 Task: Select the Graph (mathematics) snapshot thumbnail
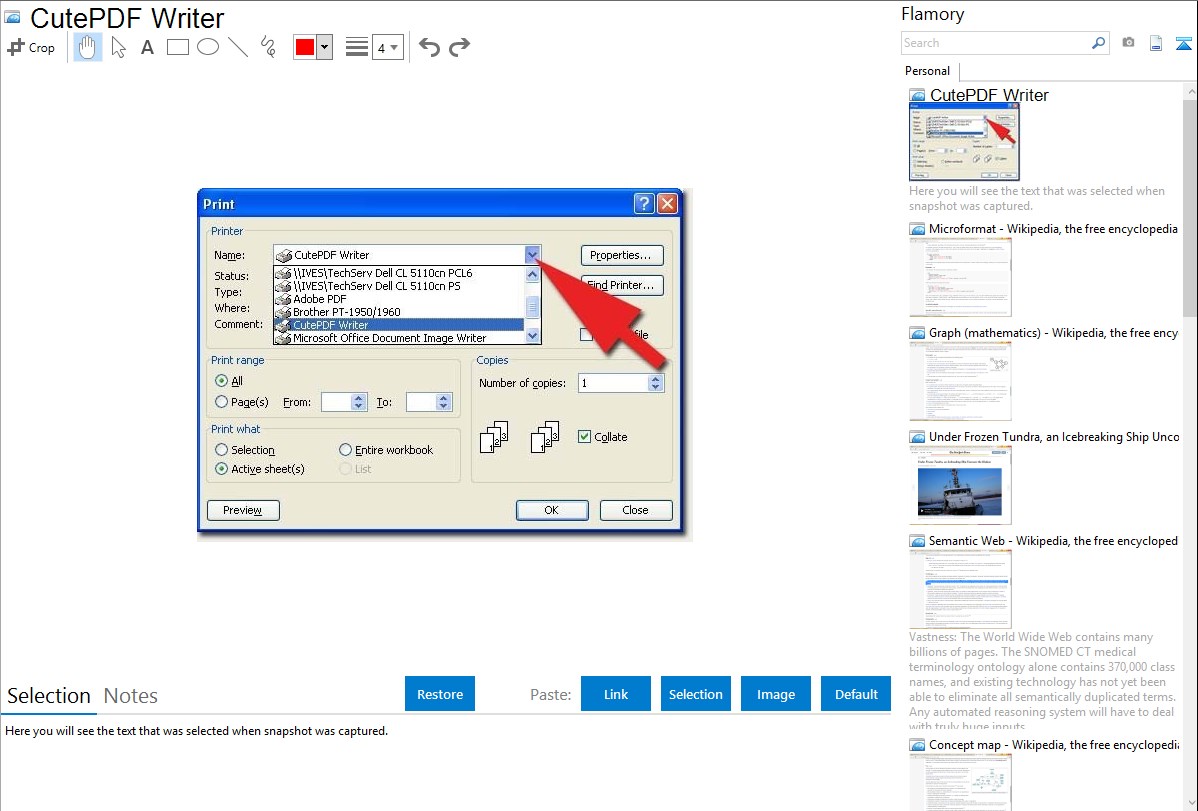[x=960, y=381]
